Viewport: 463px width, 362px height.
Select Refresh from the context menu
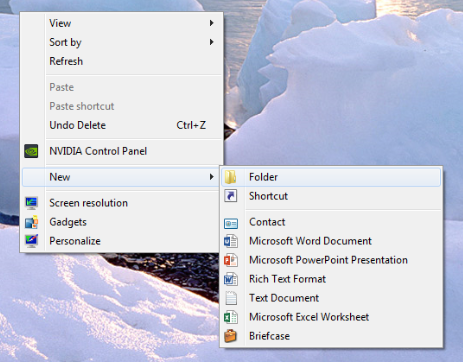[x=122, y=61]
